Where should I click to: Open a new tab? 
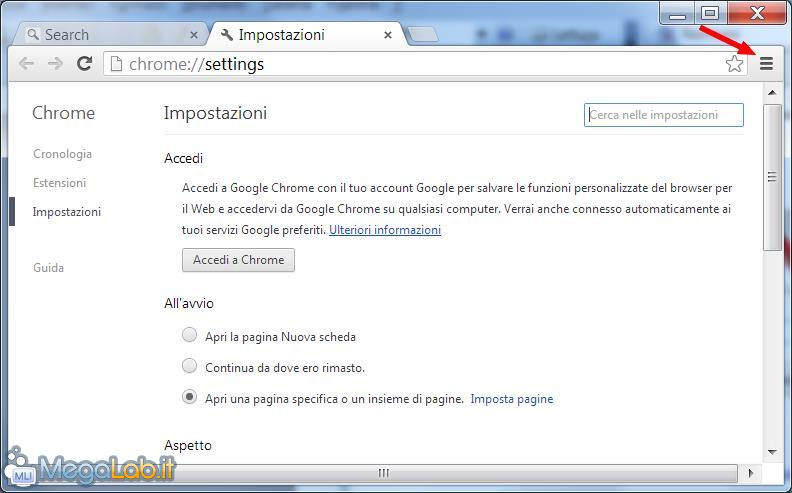[423, 34]
